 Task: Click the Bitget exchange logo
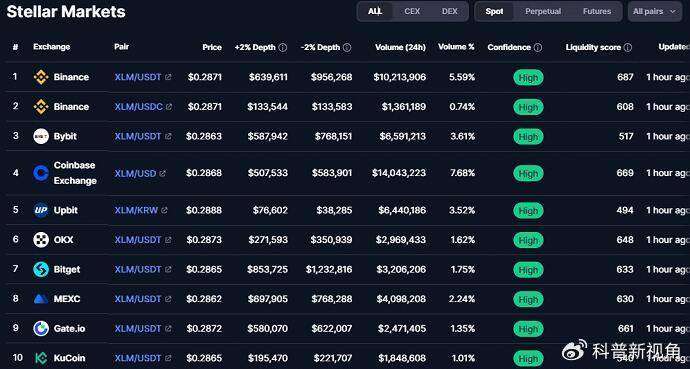[41, 269]
